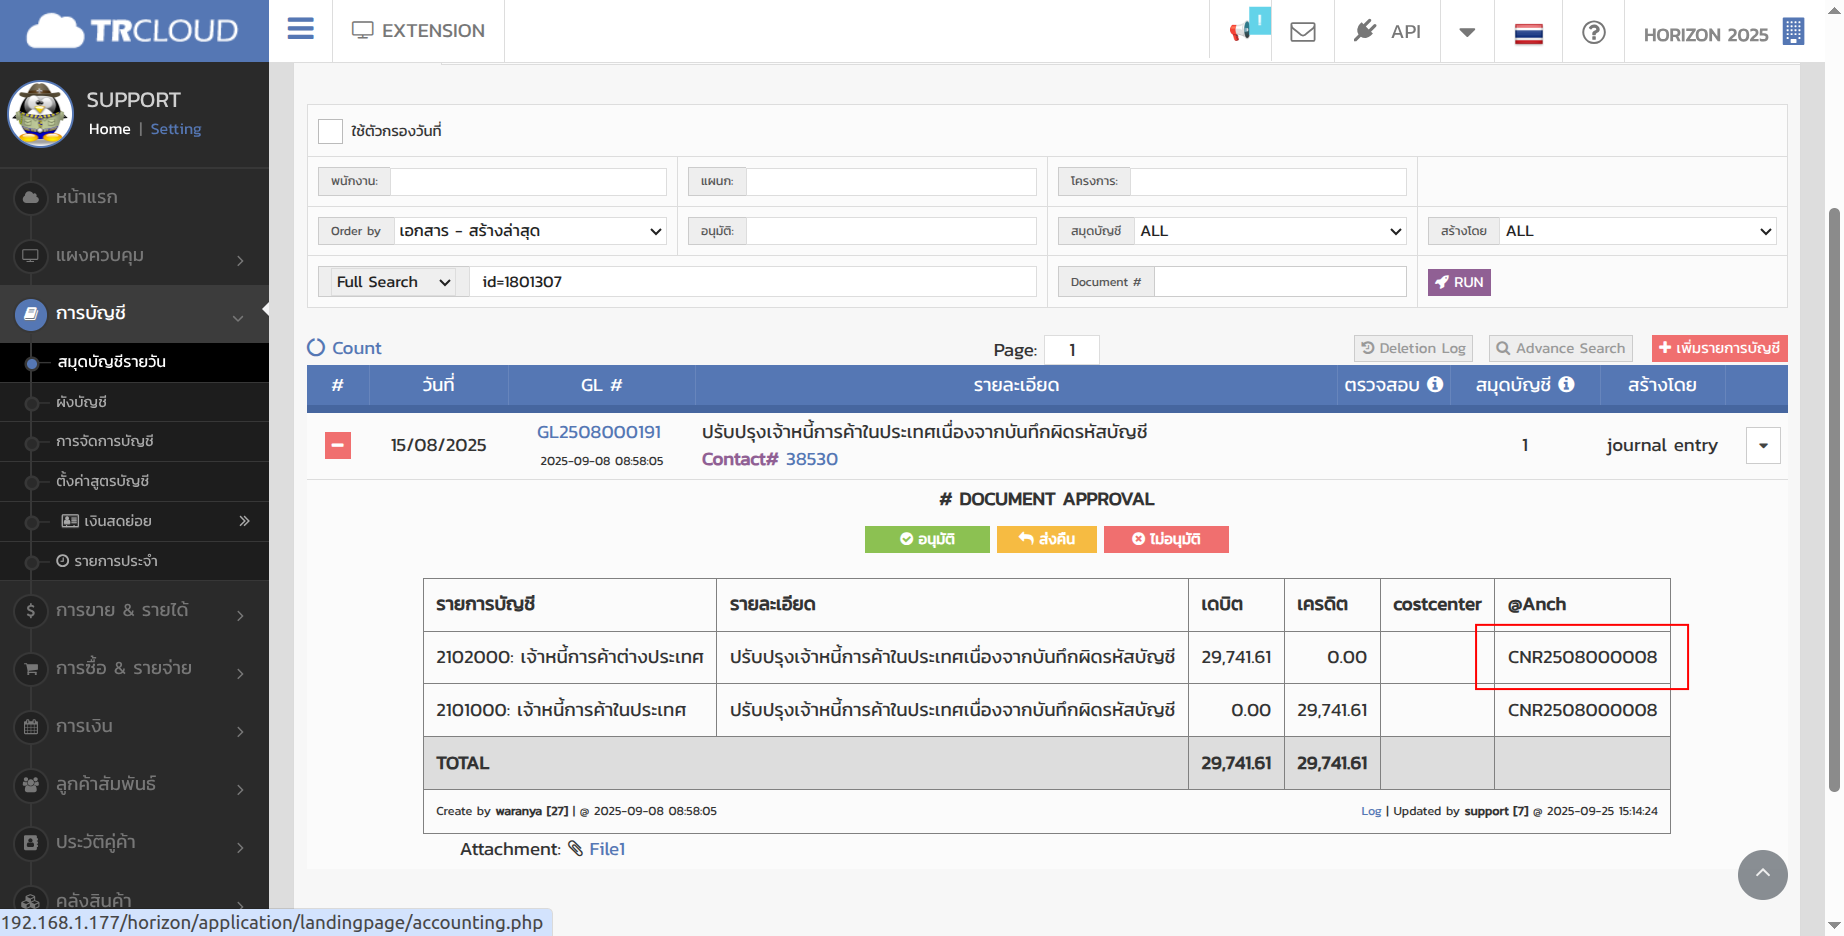Viewport: 1844px width, 936px height.
Task: Click the info icon beside ตรวจสอบ
Action: (x=1435, y=384)
